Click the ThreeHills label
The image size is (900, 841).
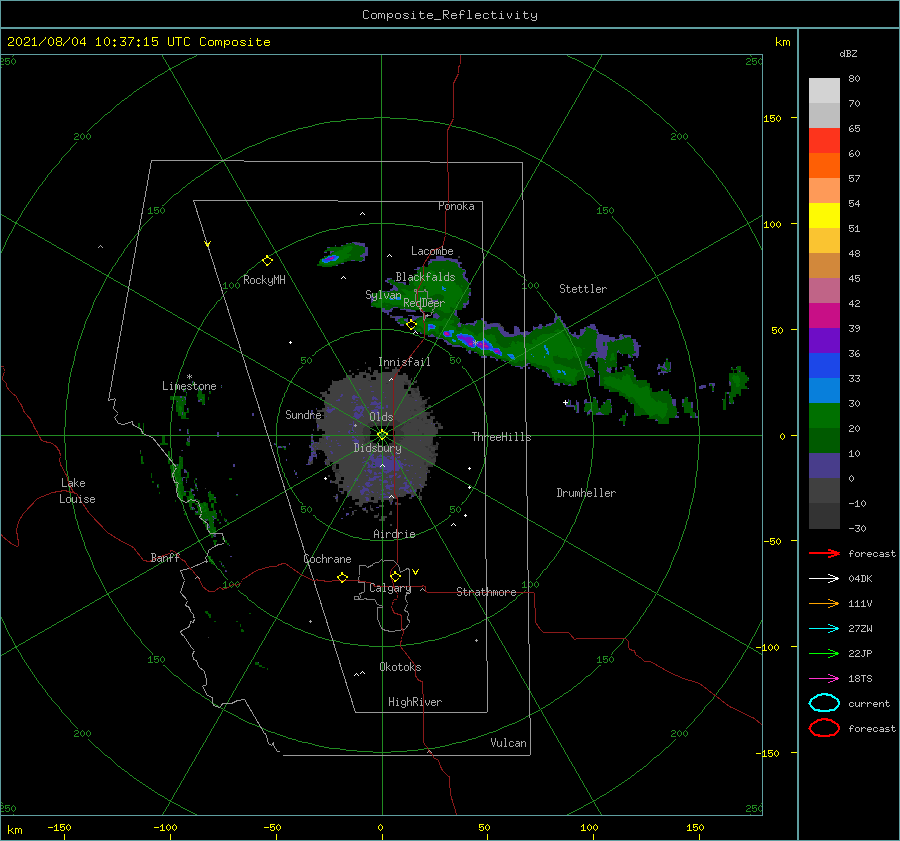coord(501,437)
